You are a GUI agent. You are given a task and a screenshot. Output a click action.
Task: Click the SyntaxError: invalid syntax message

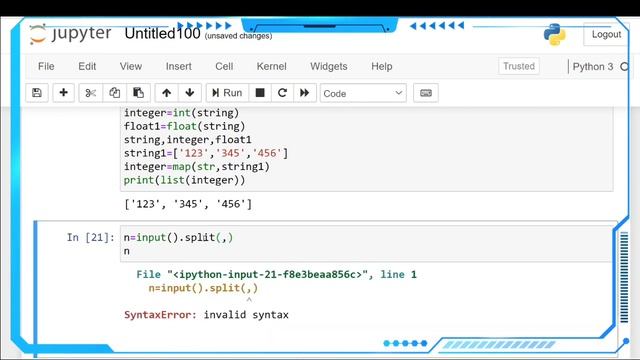206,315
